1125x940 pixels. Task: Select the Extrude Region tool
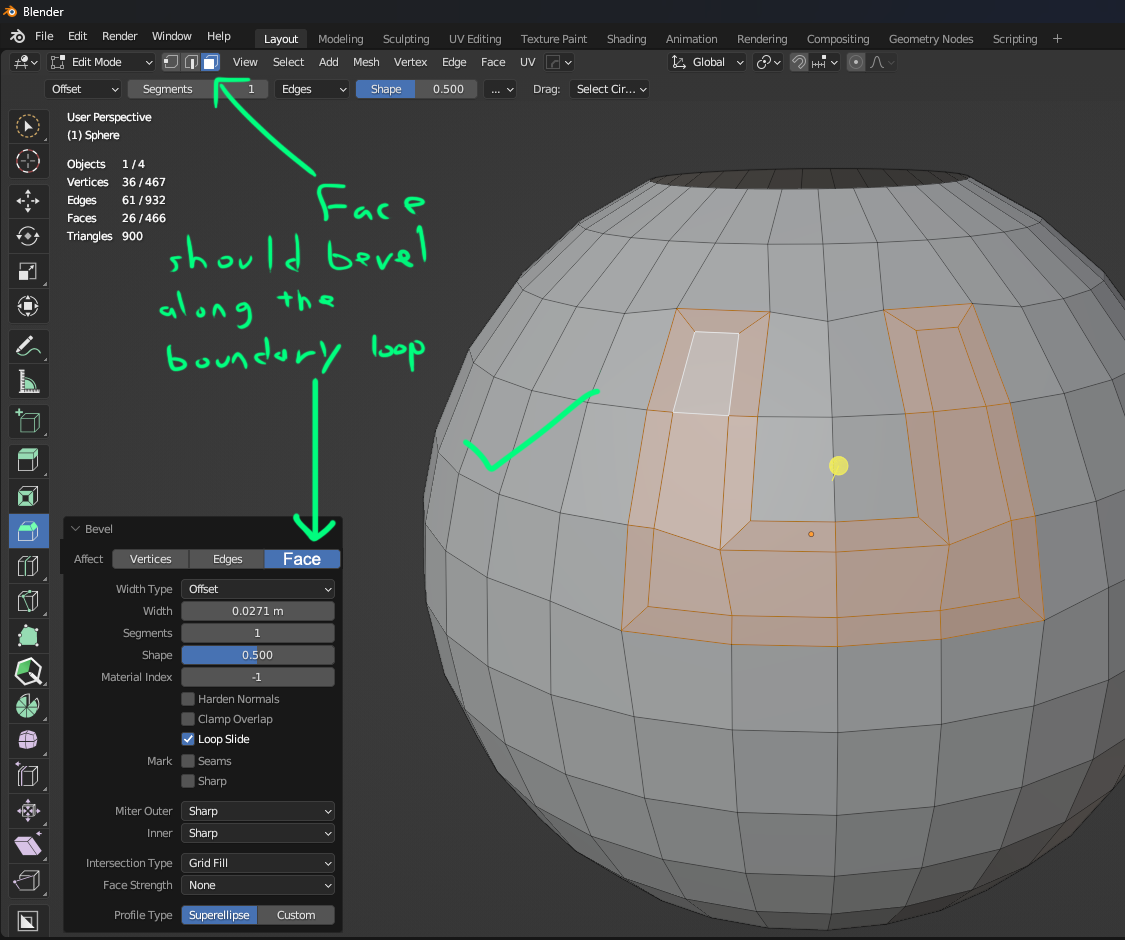coord(28,461)
